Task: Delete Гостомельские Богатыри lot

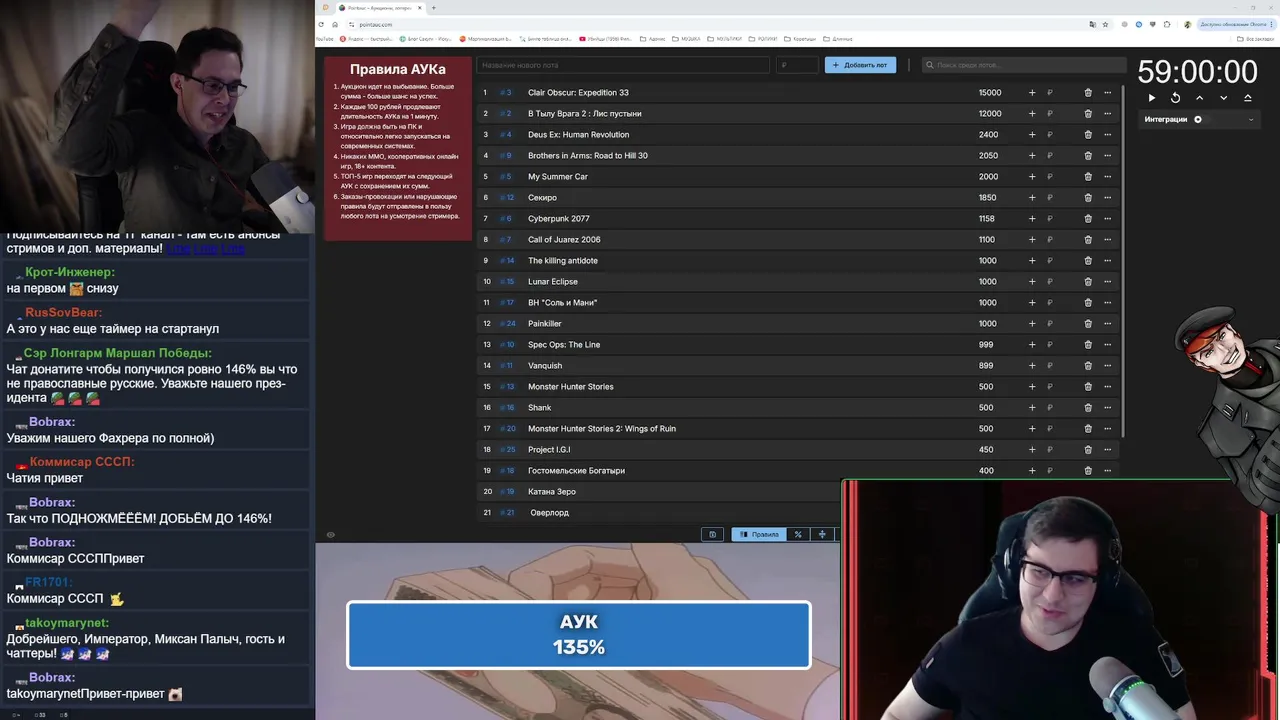Action: tap(1088, 471)
